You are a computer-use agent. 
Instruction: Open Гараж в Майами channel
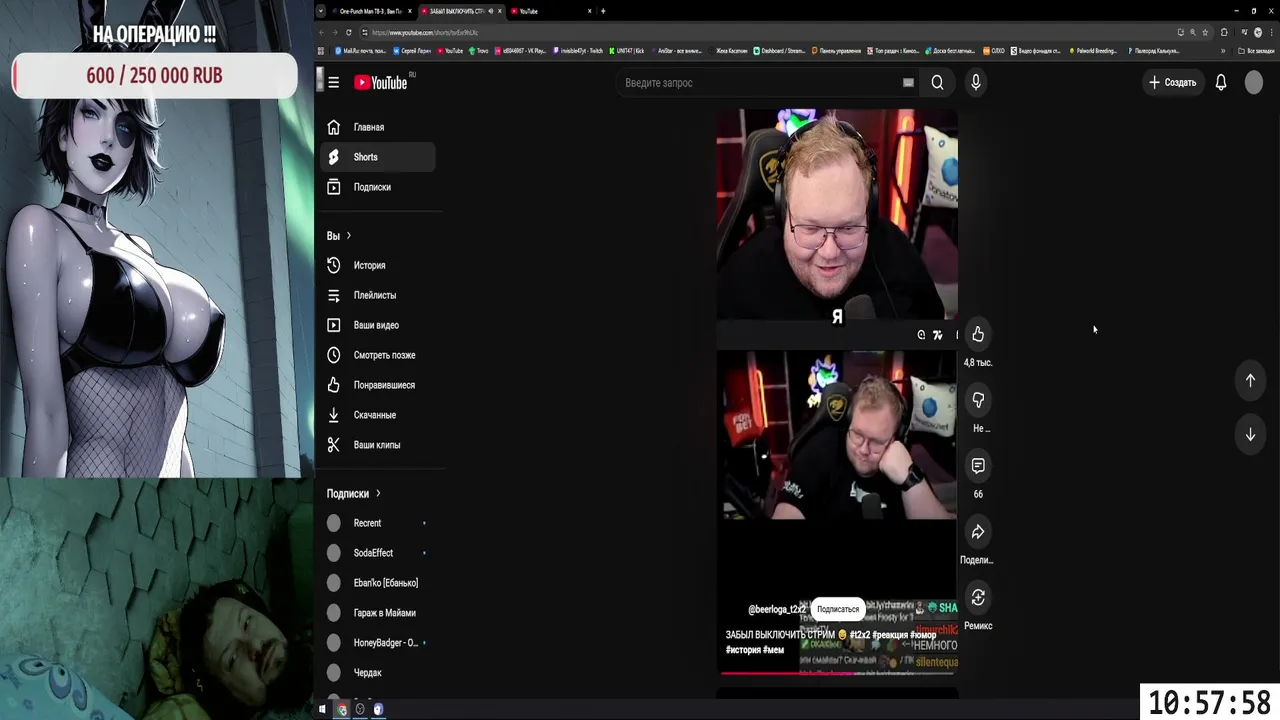[377, 613]
